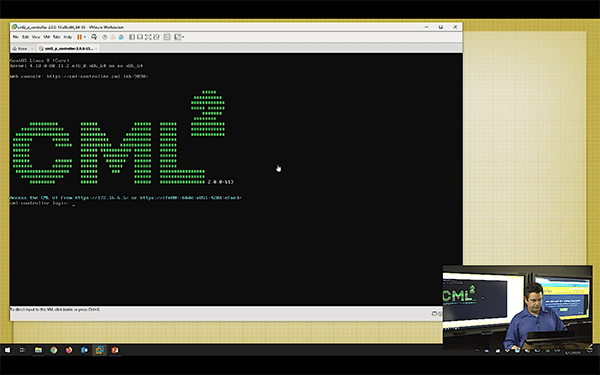Screen dimensions: 600x375
Task: Click the Unity mode icon
Action: point(156,37)
